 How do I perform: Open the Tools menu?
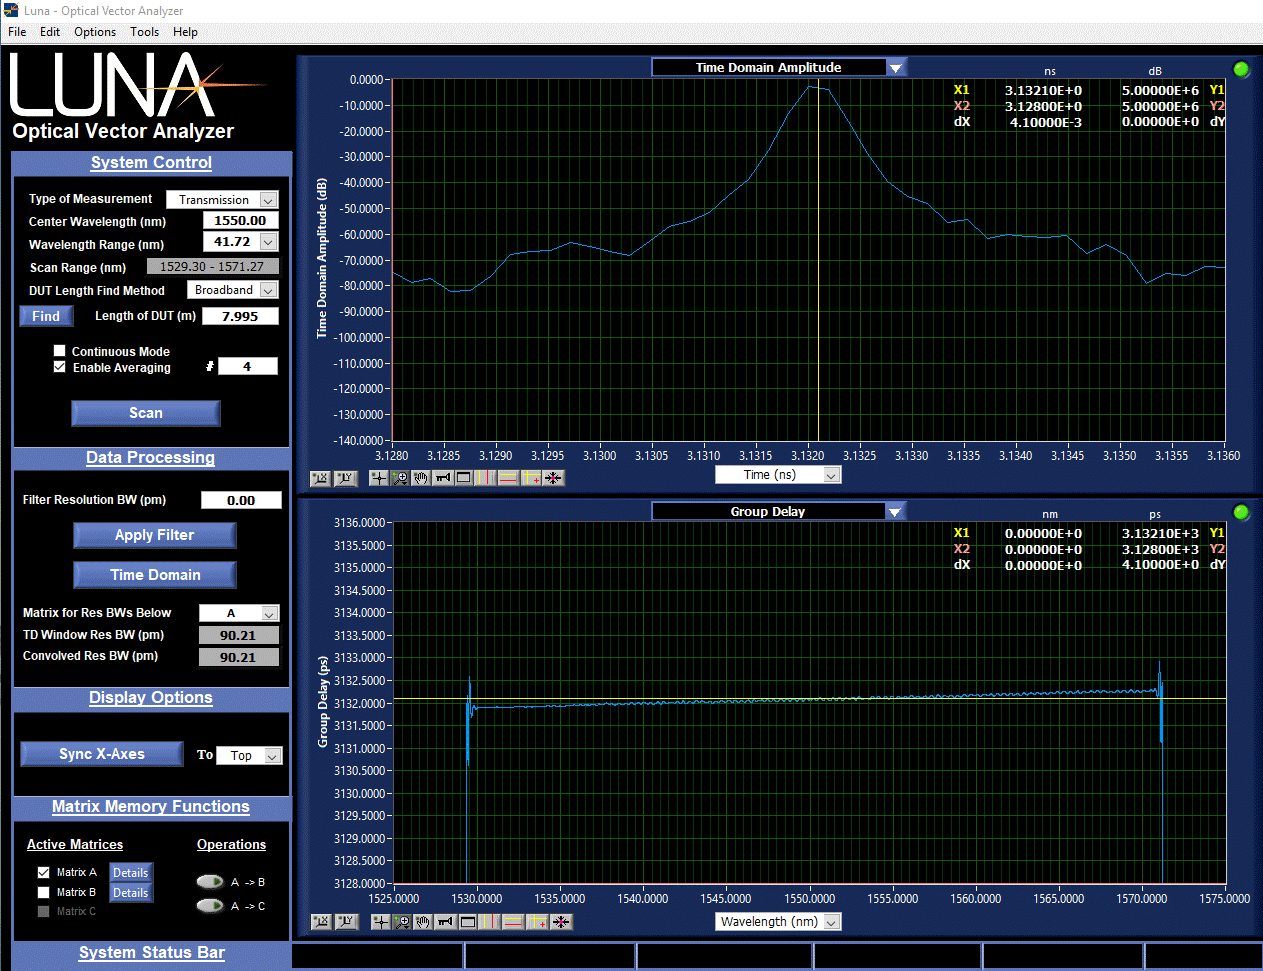pos(144,32)
